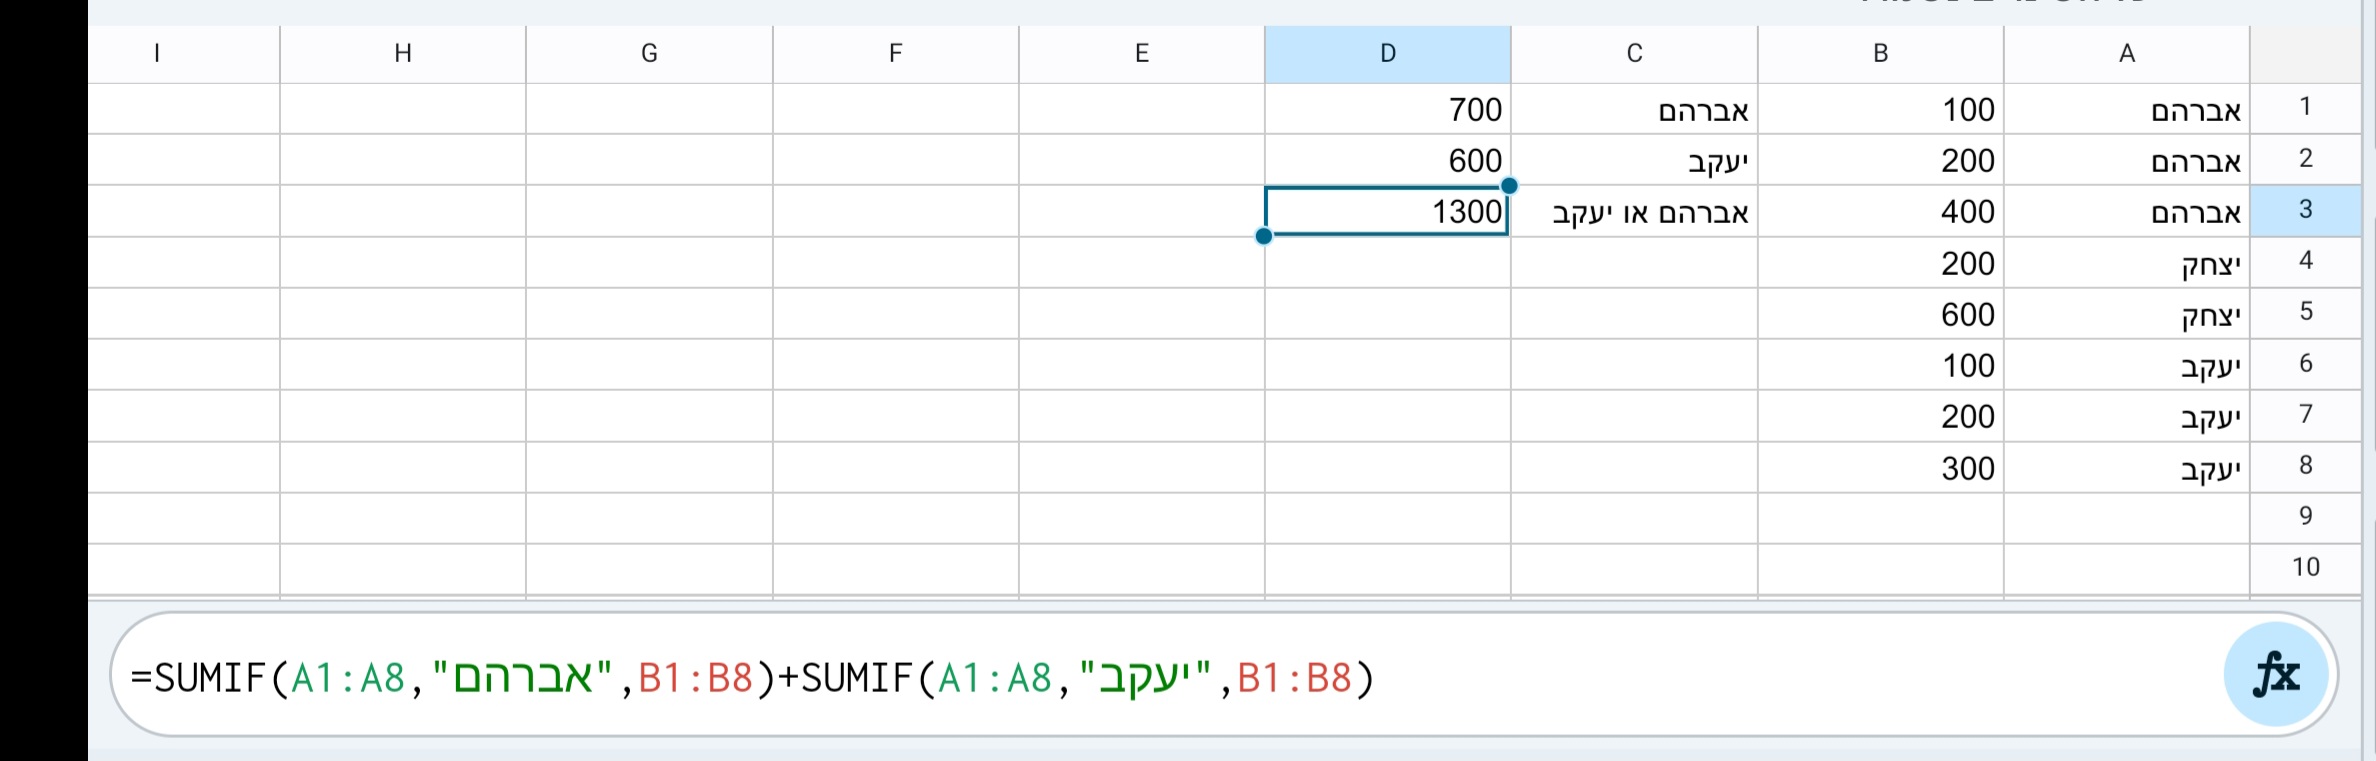Select row 6 header
The image size is (2376, 761).
tap(2305, 363)
